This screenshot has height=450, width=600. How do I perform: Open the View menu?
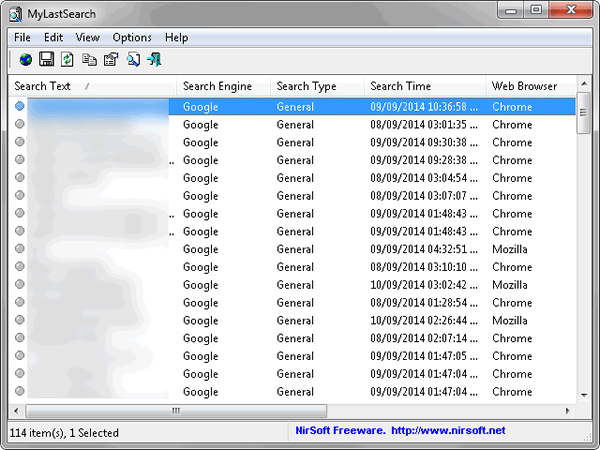88,38
